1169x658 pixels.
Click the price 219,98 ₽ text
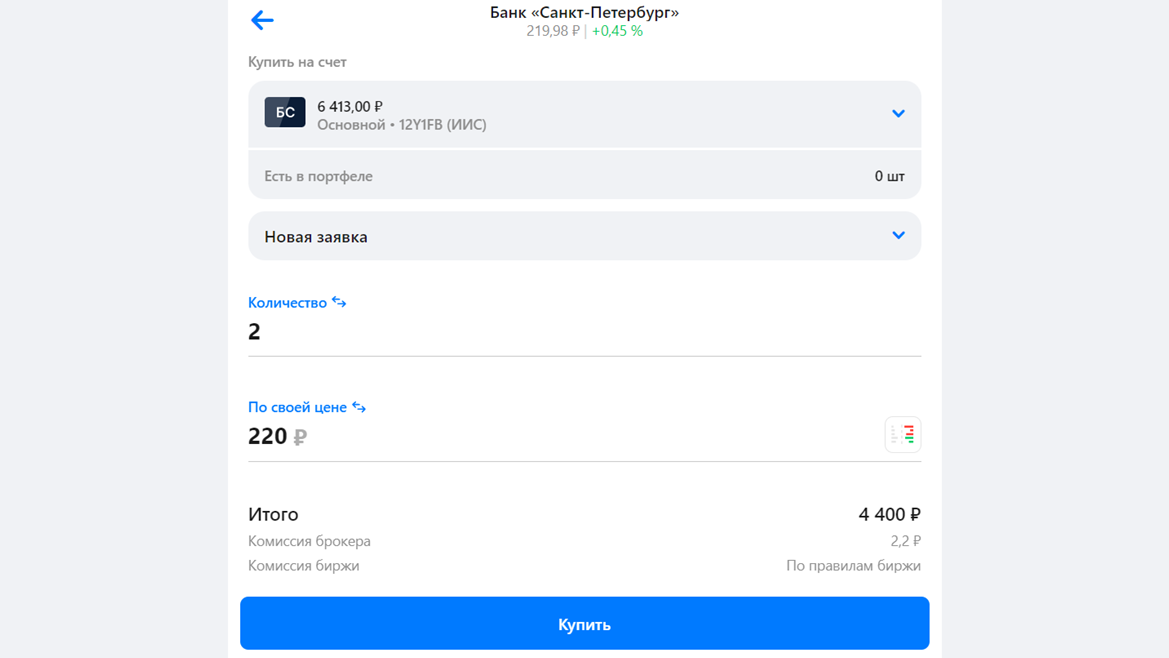pos(552,31)
